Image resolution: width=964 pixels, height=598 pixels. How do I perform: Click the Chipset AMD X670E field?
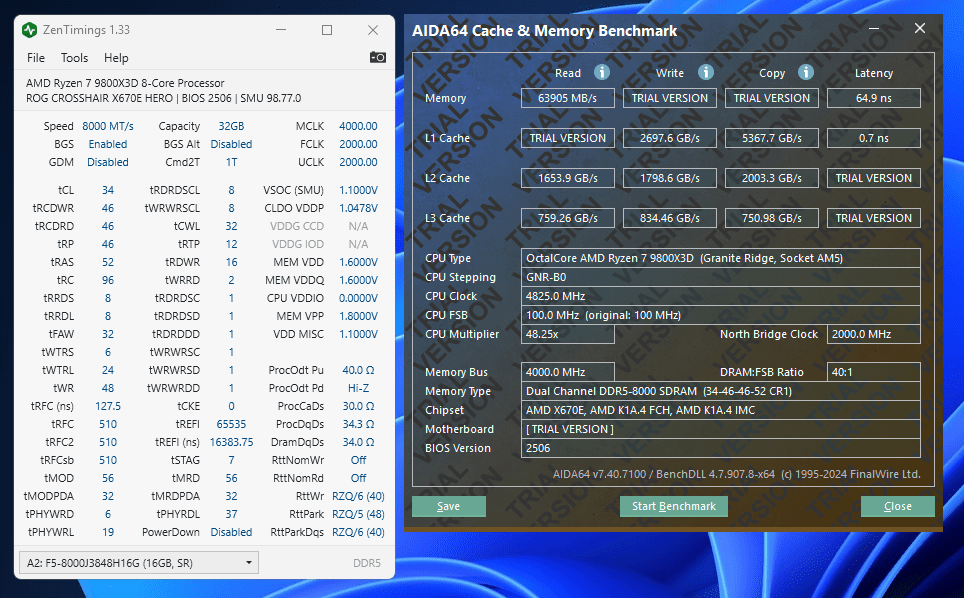721,410
